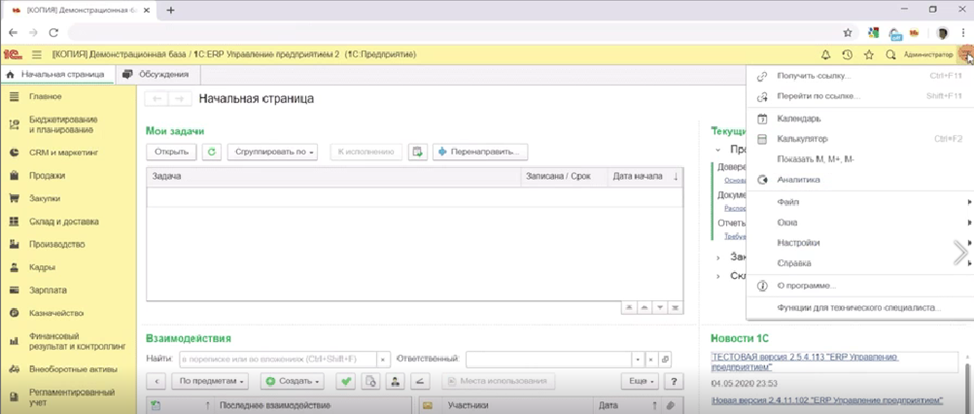This screenshot has height=414, width=974.
Task: Switch to the Обсуждения tab
Action: tap(156, 75)
